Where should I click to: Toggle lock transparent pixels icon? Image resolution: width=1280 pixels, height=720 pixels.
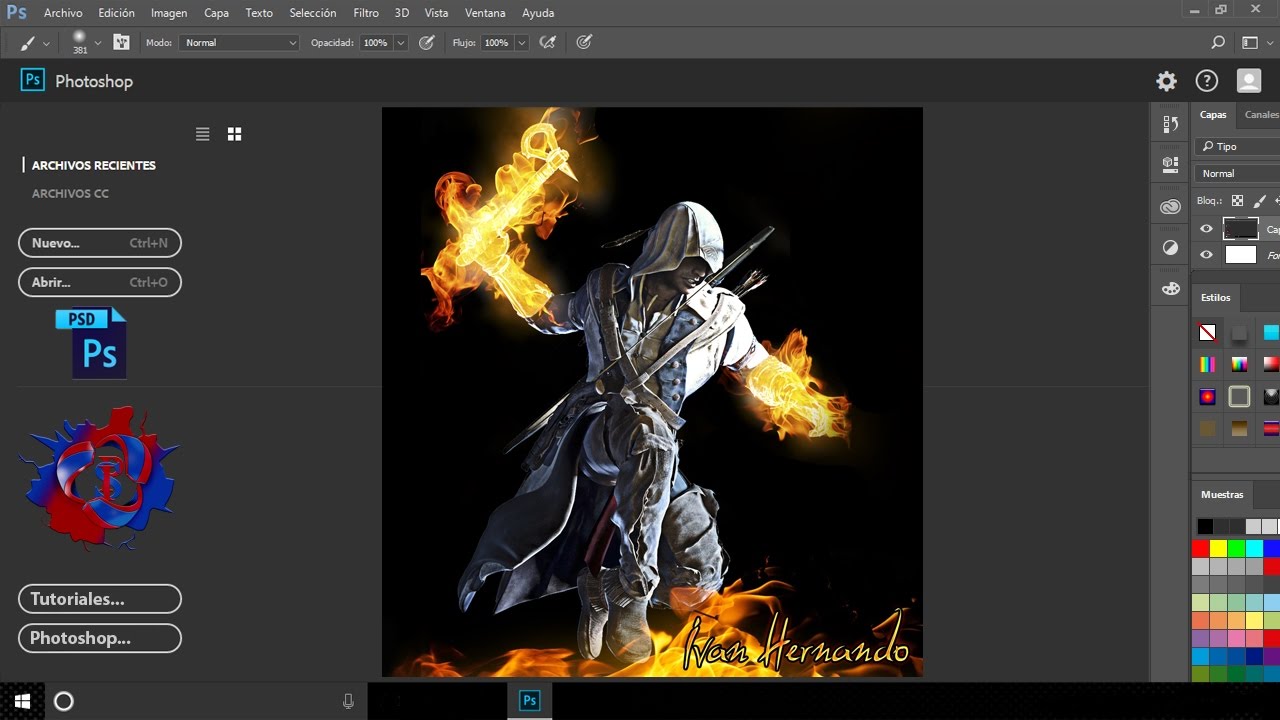pos(1238,201)
